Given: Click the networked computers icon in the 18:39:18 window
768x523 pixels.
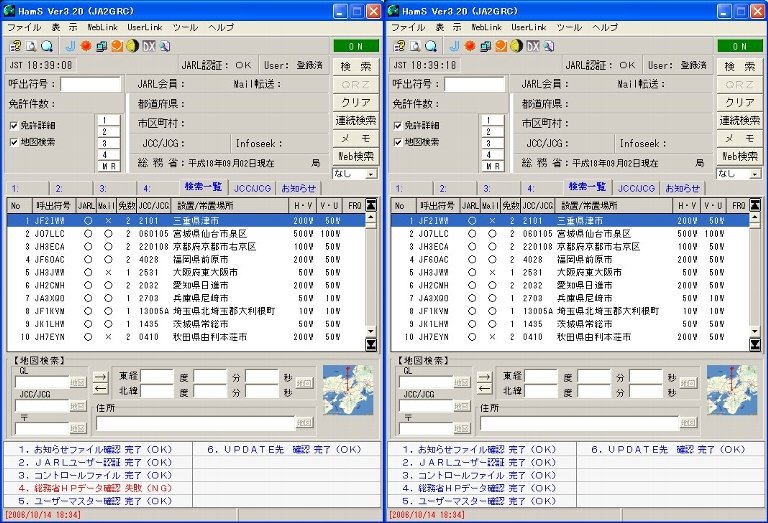Looking at the screenshot, I should pos(486,46).
